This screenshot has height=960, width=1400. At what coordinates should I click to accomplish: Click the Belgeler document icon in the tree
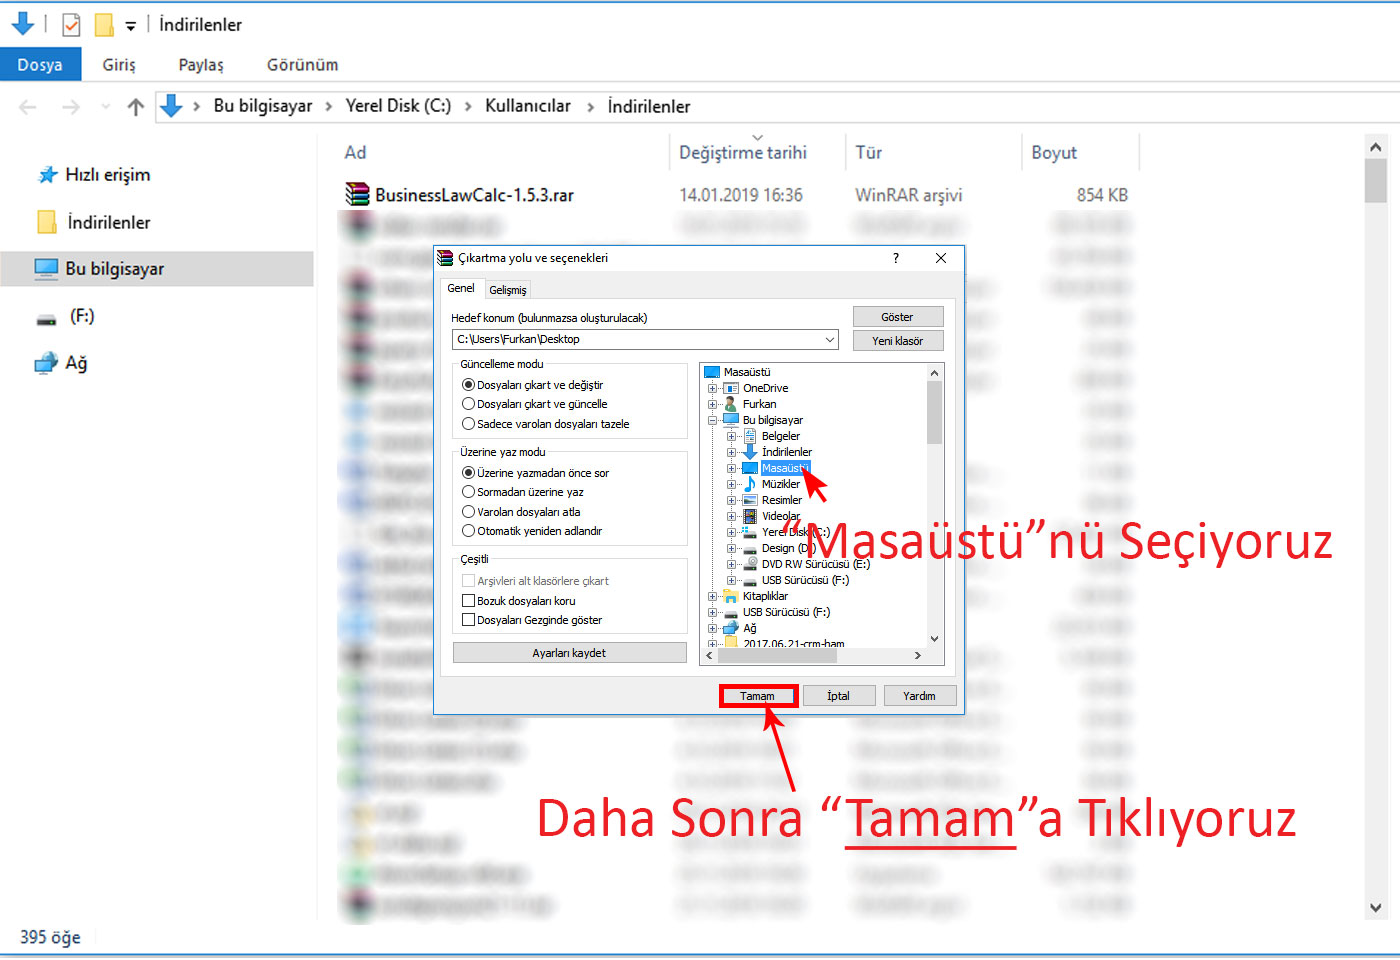750,436
